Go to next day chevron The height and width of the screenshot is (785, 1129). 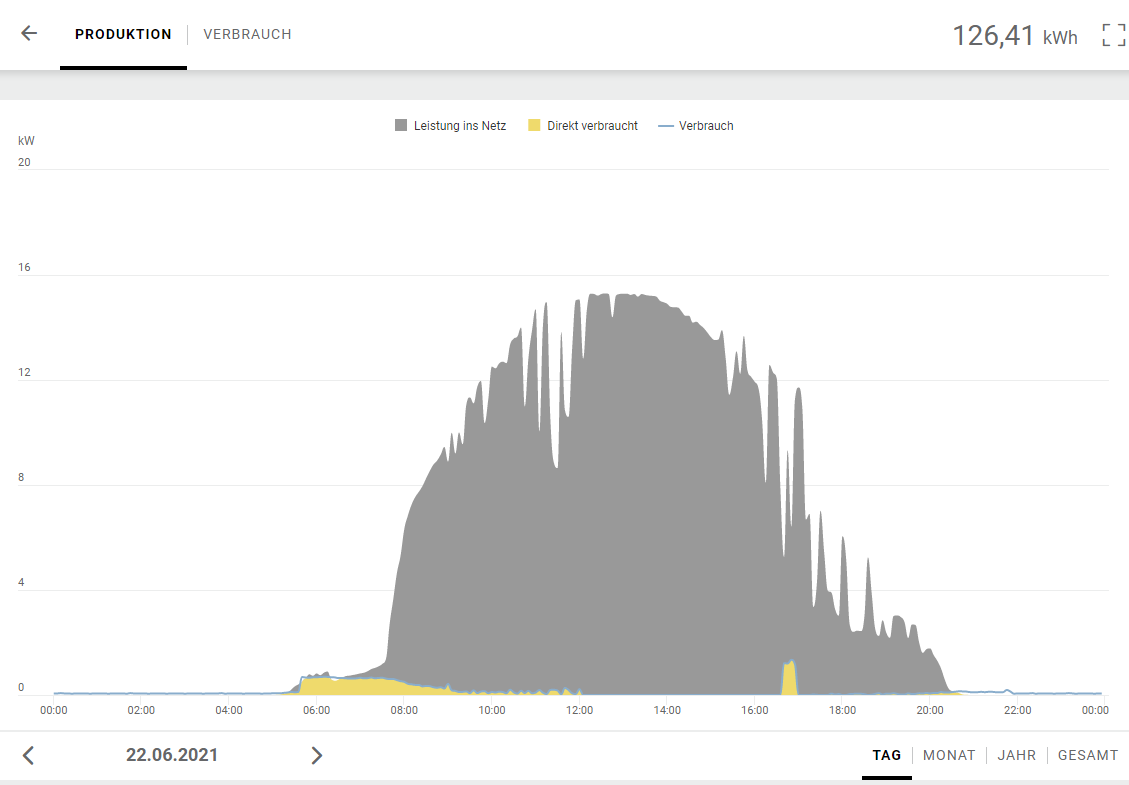pos(316,755)
